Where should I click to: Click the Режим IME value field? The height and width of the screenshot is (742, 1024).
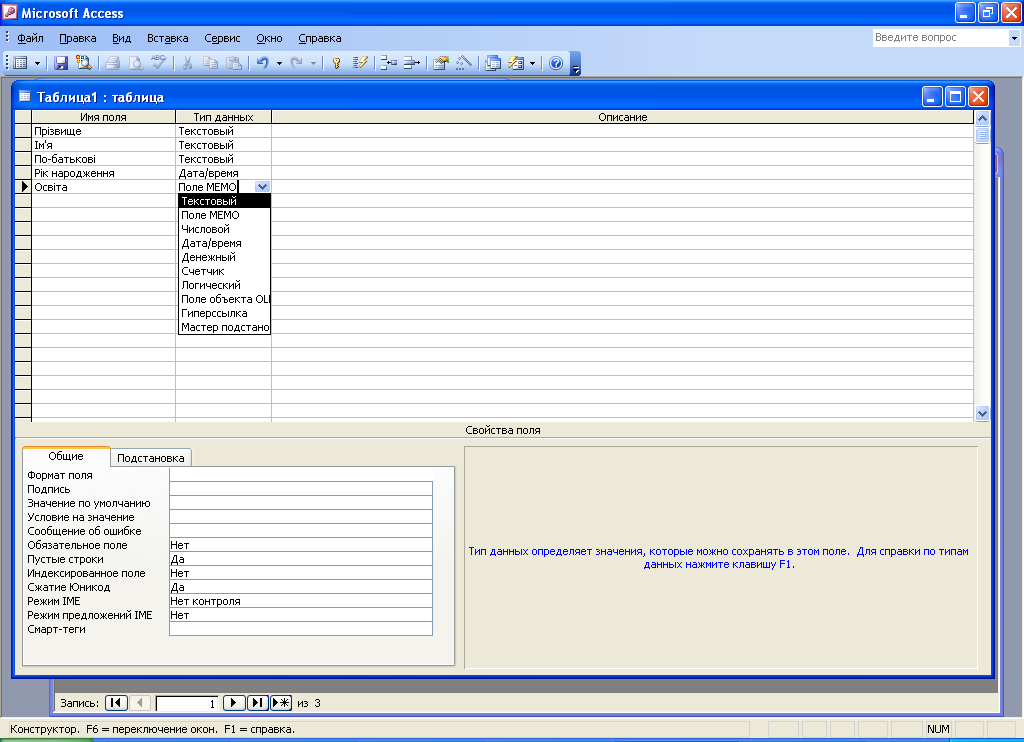[x=301, y=601]
